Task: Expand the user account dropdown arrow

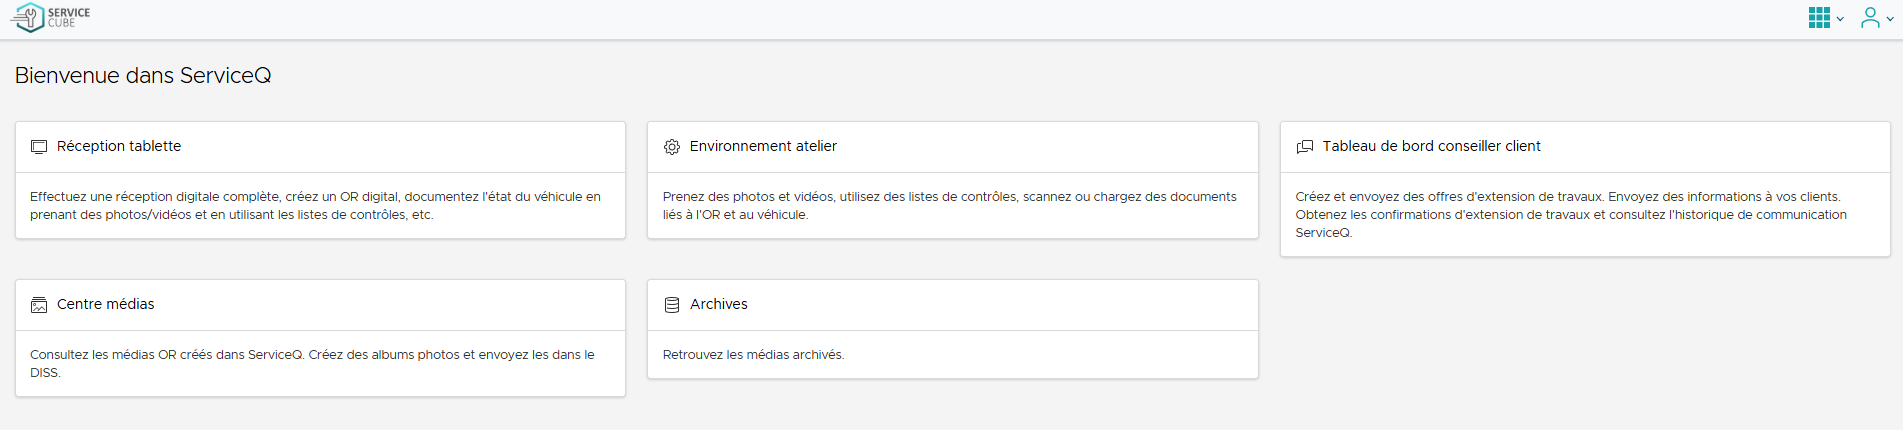Action: click(x=1890, y=19)
